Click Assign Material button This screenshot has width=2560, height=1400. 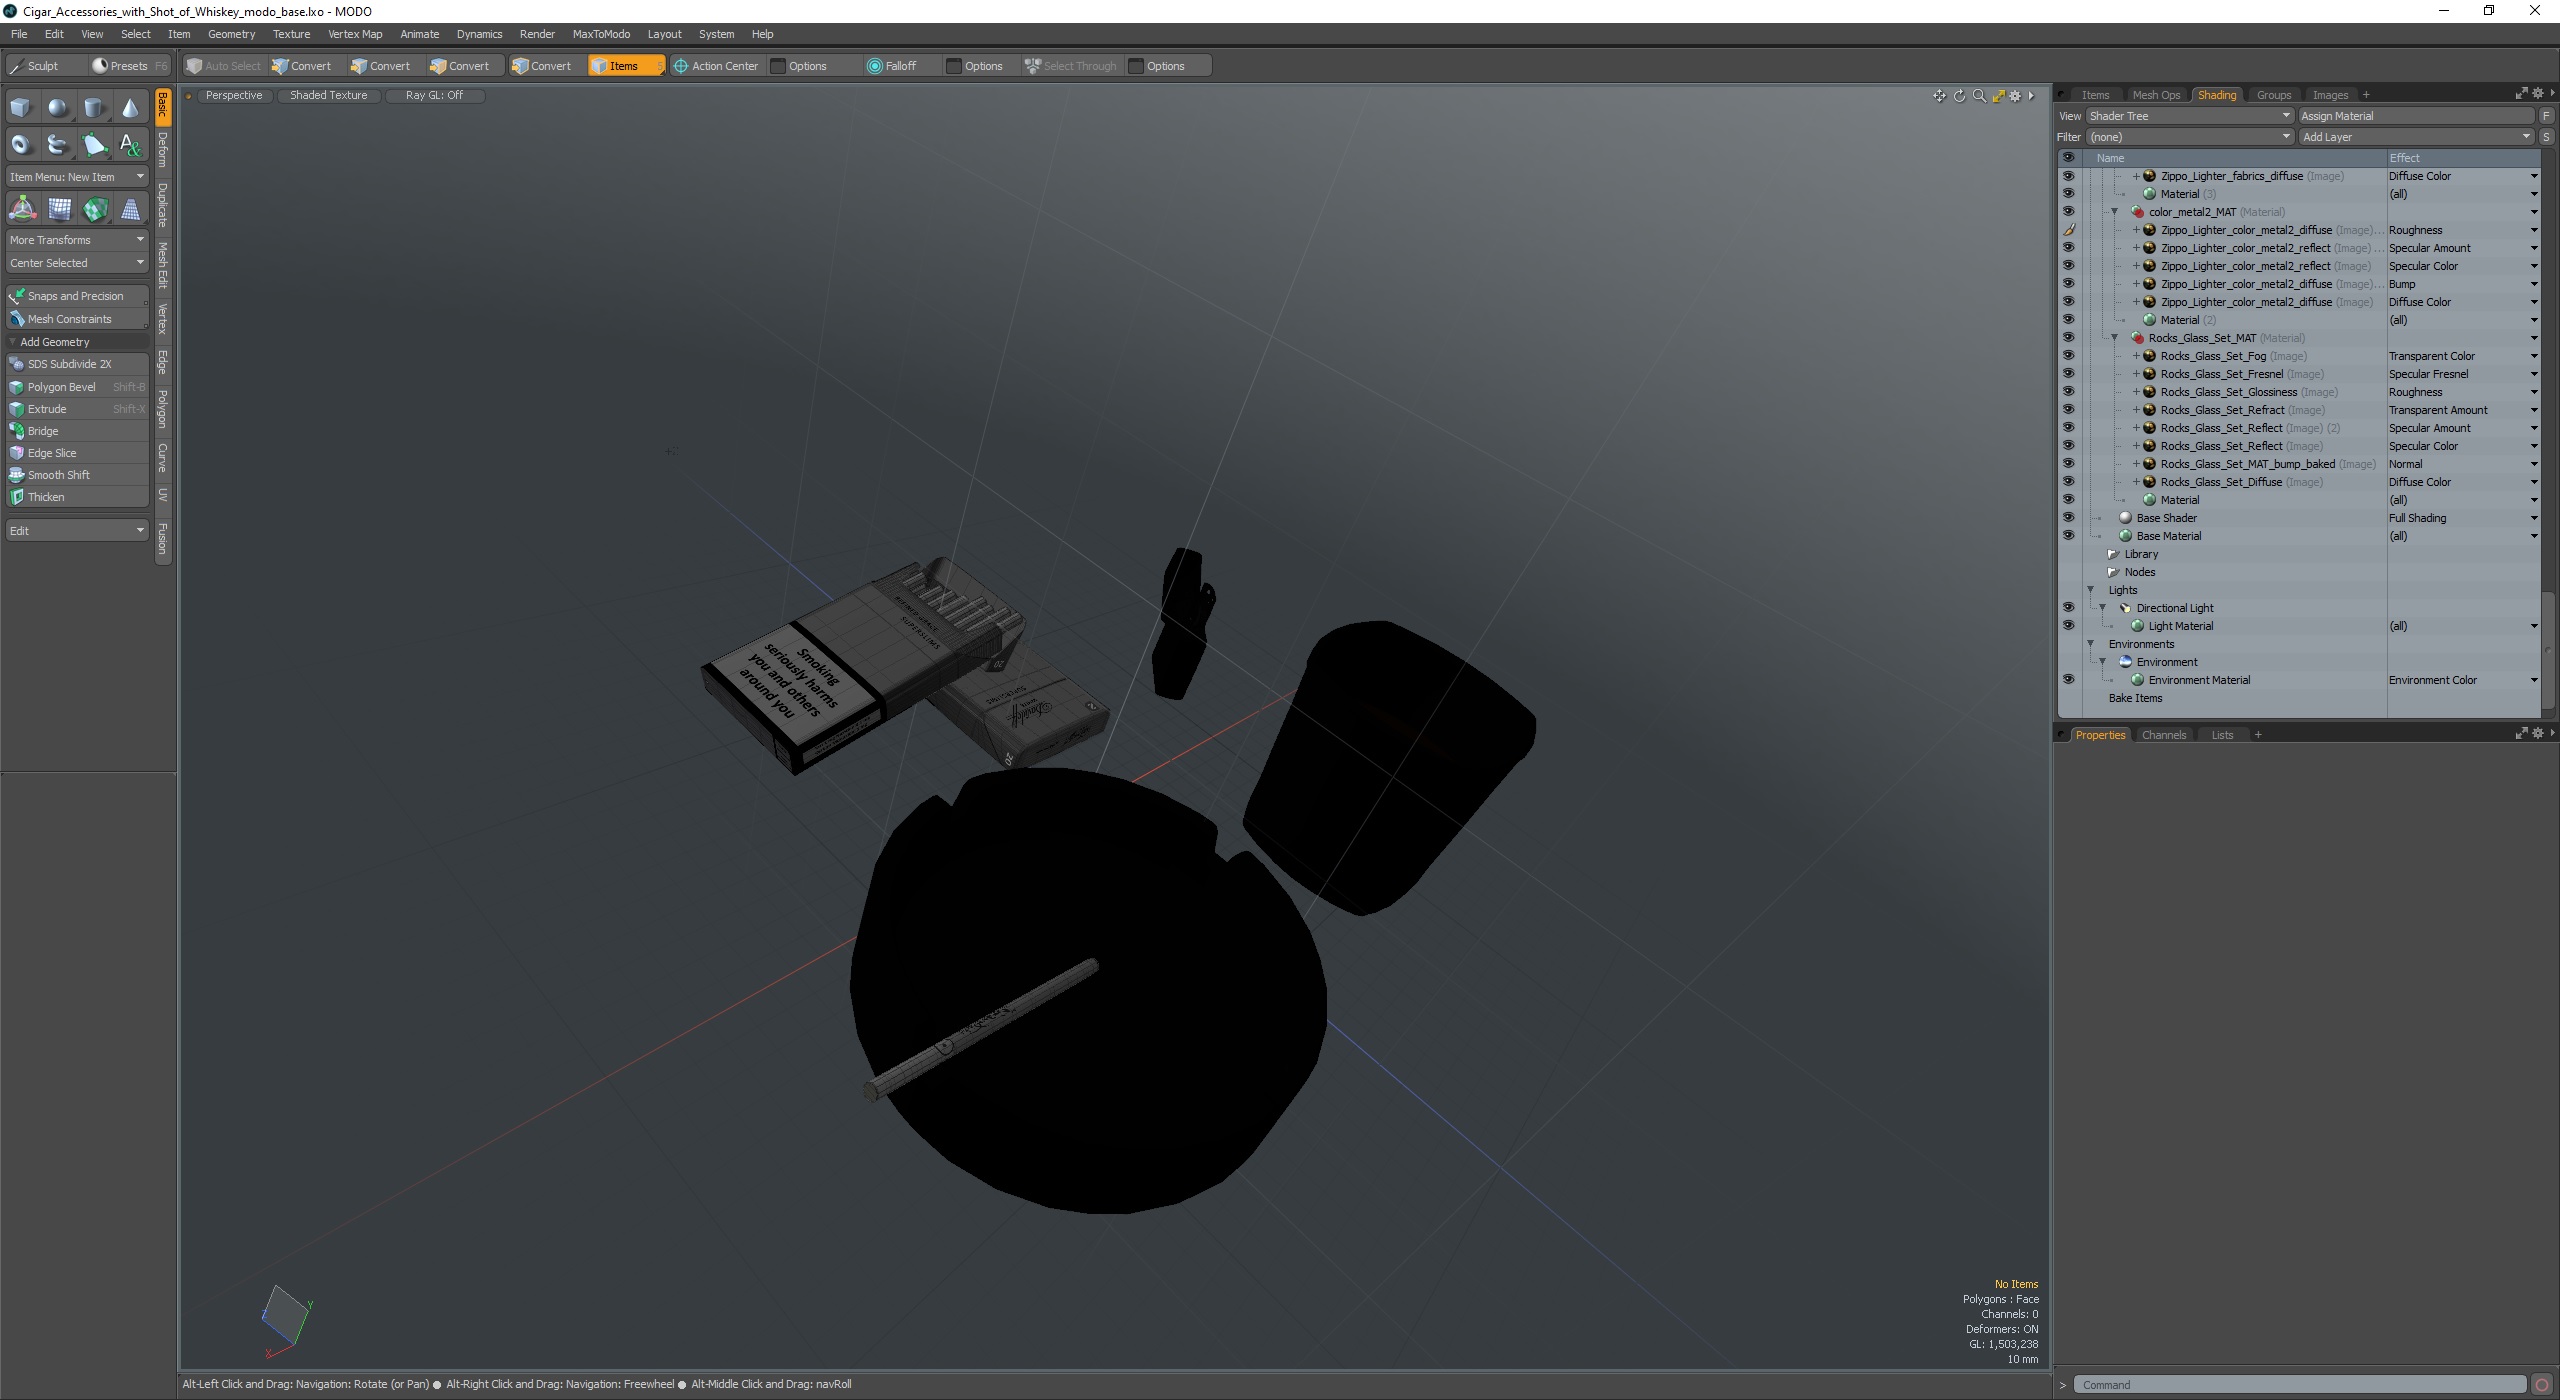(2416, 116)
